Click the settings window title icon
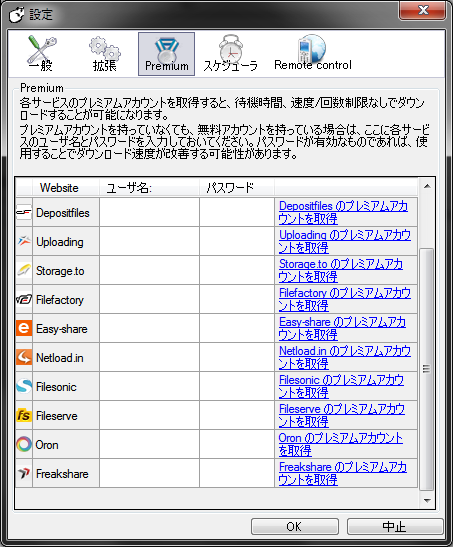Image resolution: width=453 pixels, height=547 pixels. 16,15
